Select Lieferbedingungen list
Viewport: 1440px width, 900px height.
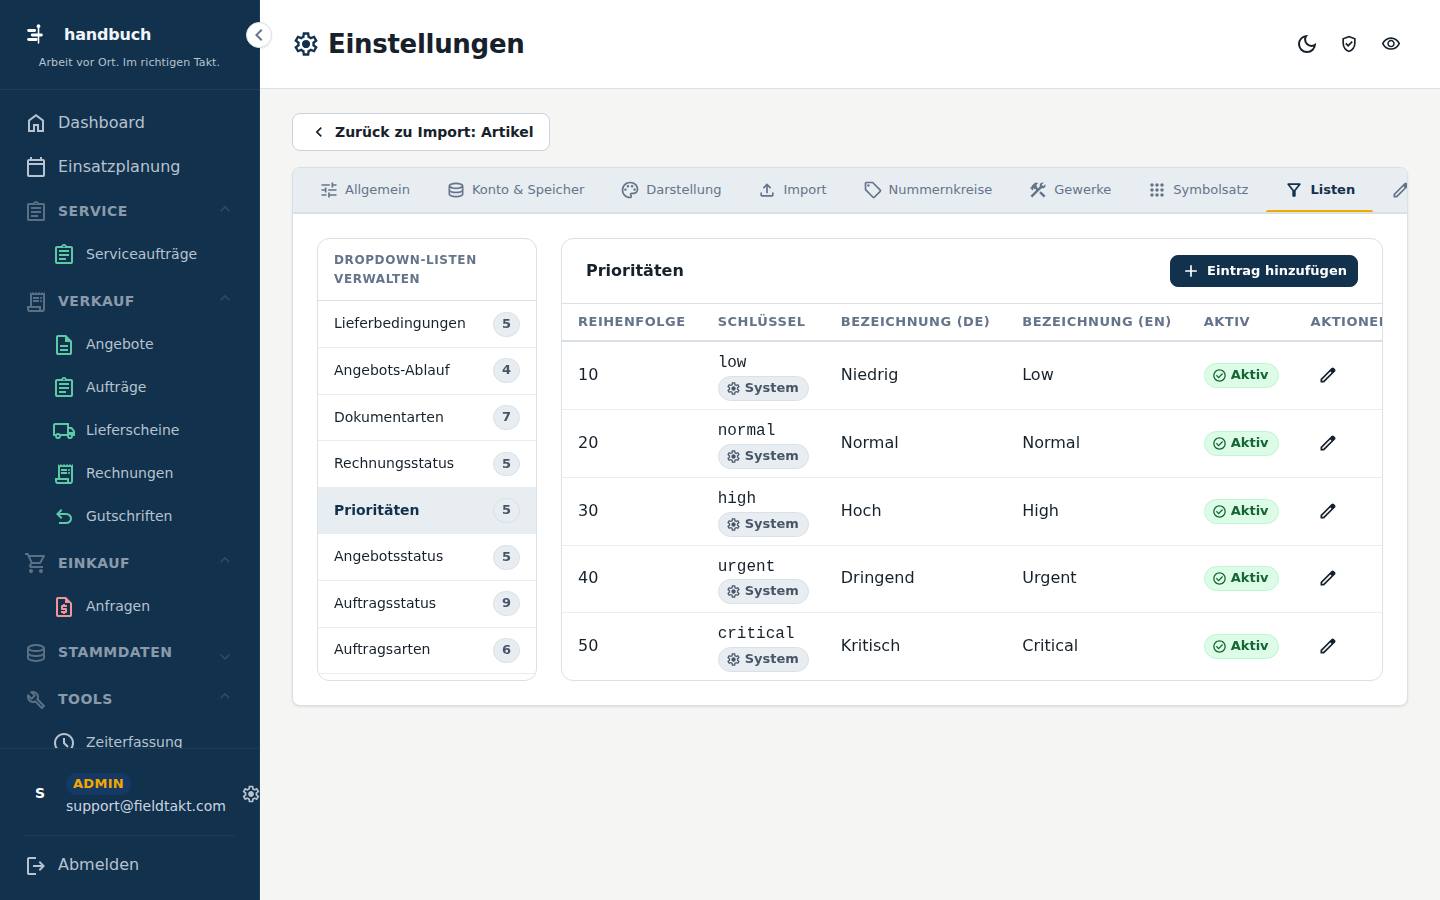click(x=427, y=324)
